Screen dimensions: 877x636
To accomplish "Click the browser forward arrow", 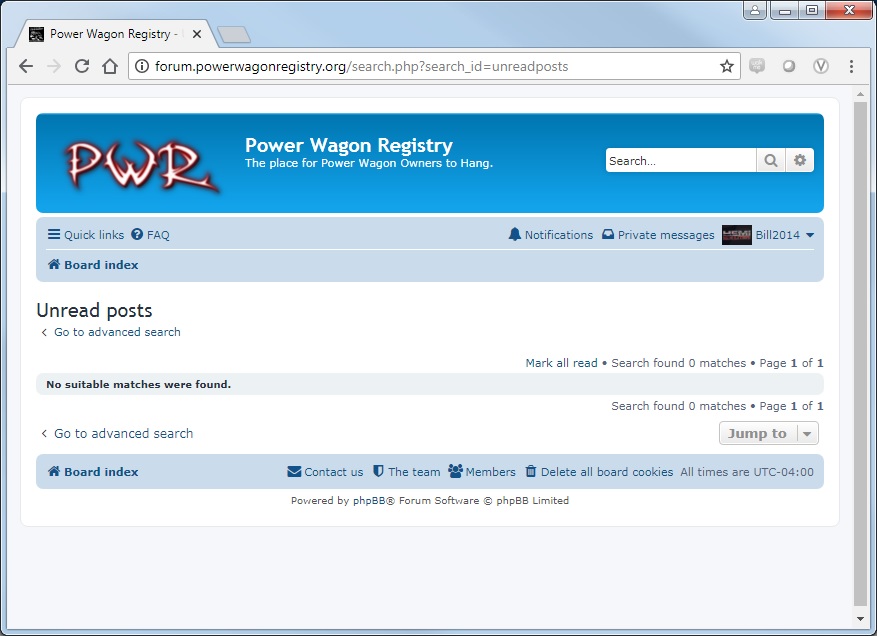I will 54,66.
